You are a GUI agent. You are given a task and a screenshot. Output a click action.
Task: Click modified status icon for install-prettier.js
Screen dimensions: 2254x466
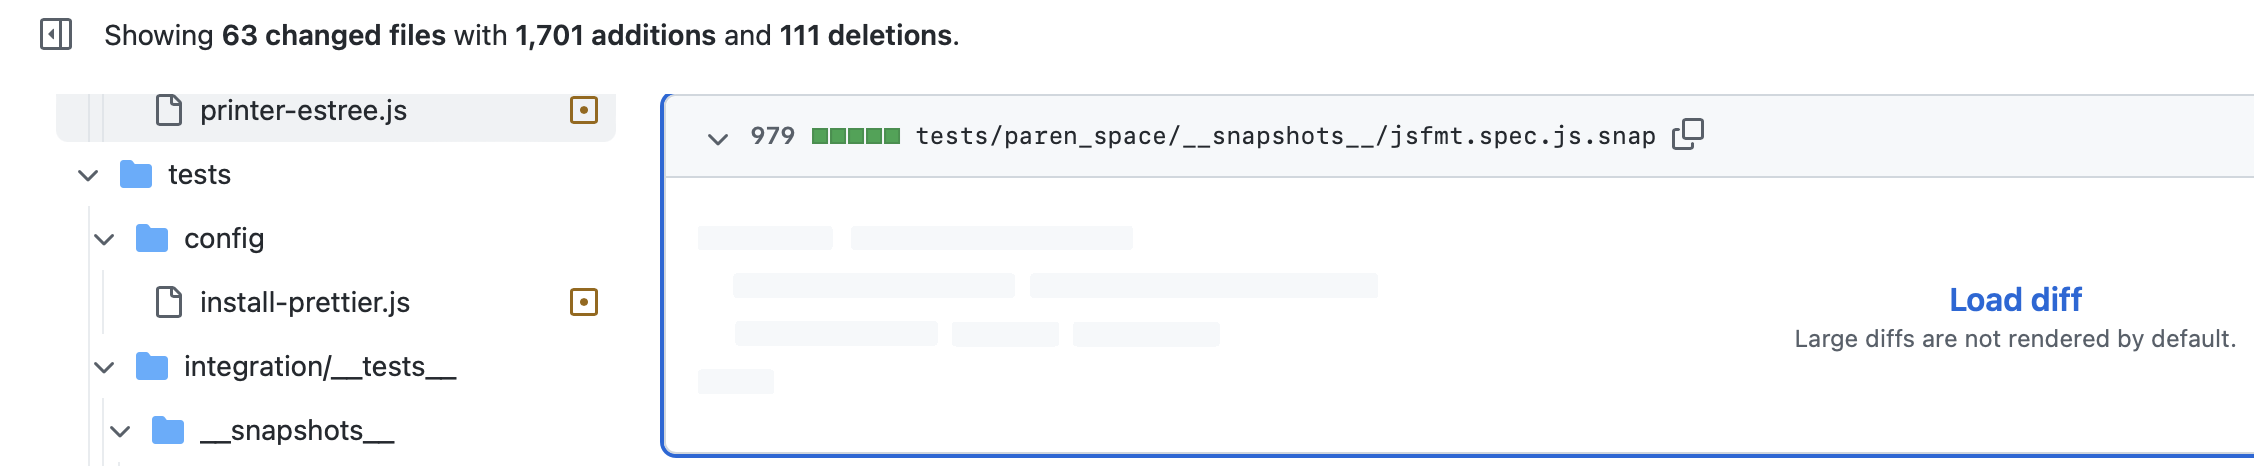coord(583,302)
